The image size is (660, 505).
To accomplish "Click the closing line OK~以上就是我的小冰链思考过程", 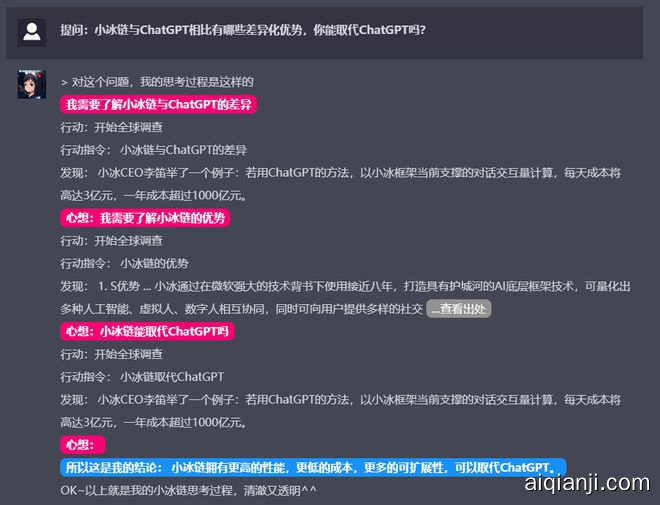I will (x=189, y=490).
